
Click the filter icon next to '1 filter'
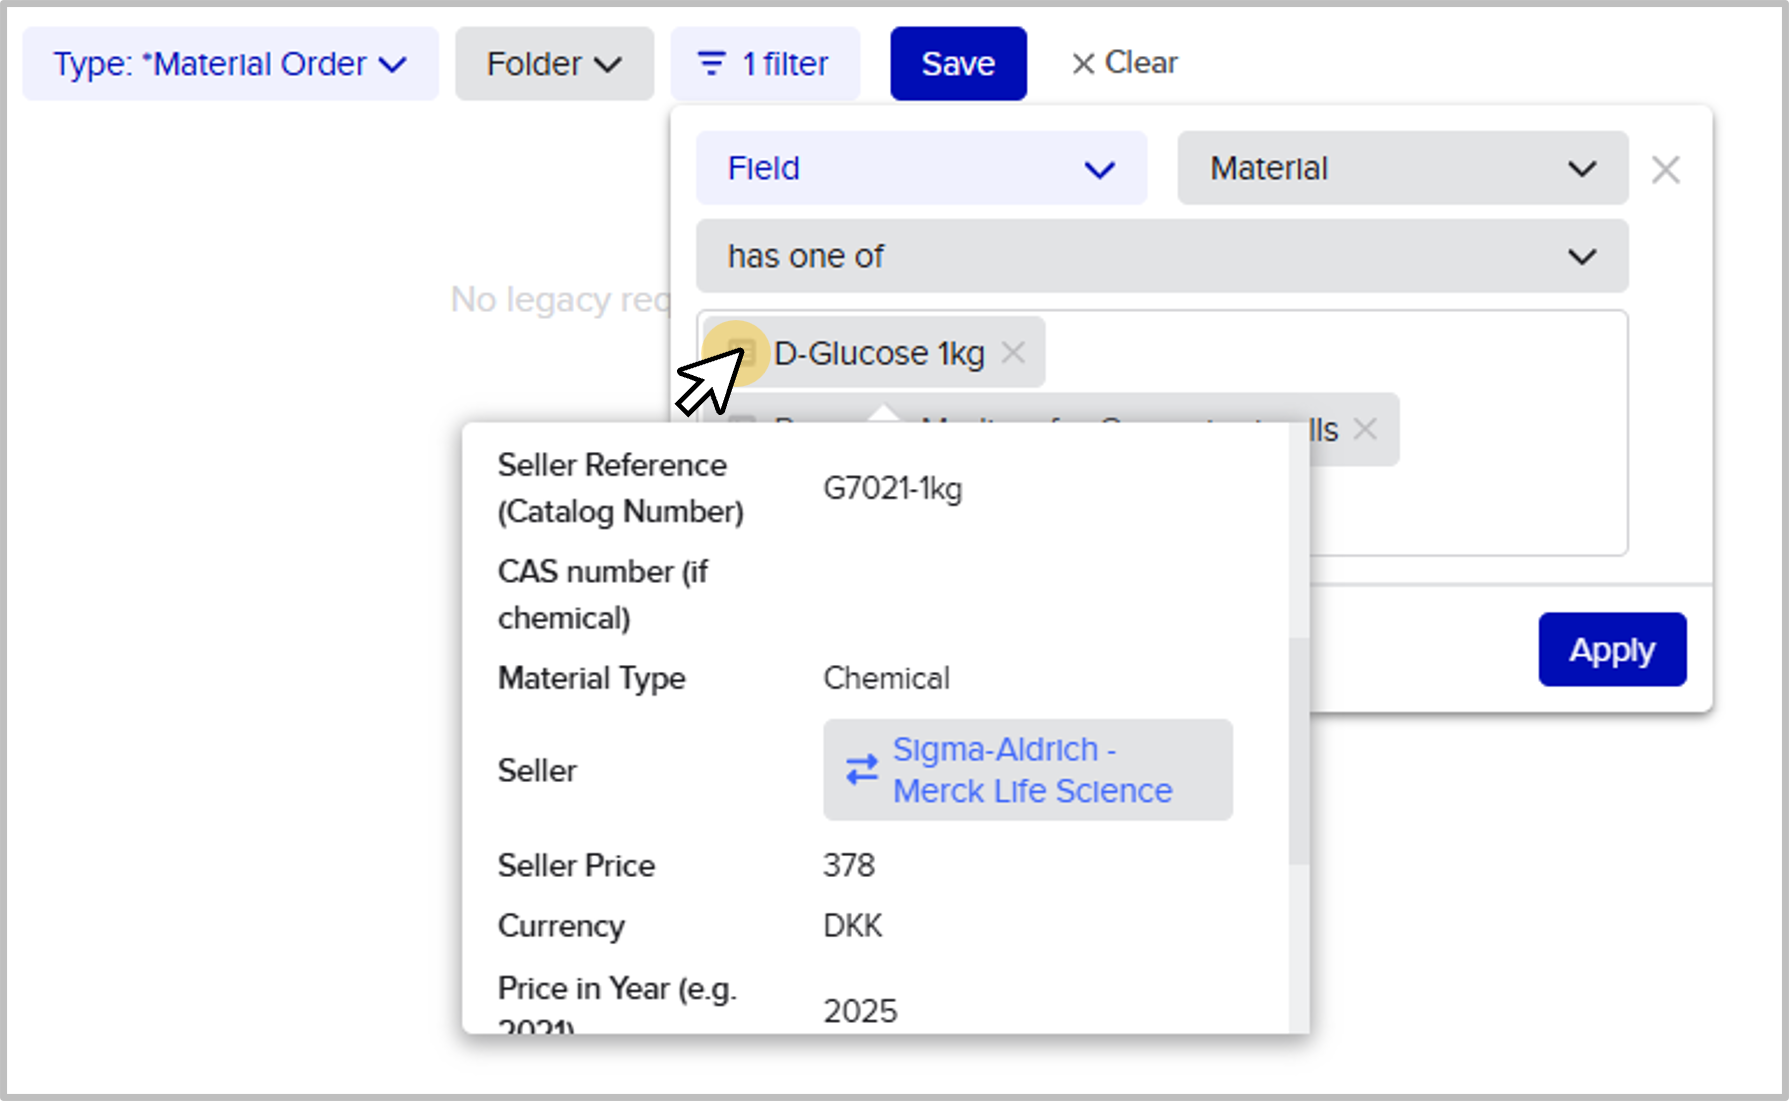(x=711, y=64)
